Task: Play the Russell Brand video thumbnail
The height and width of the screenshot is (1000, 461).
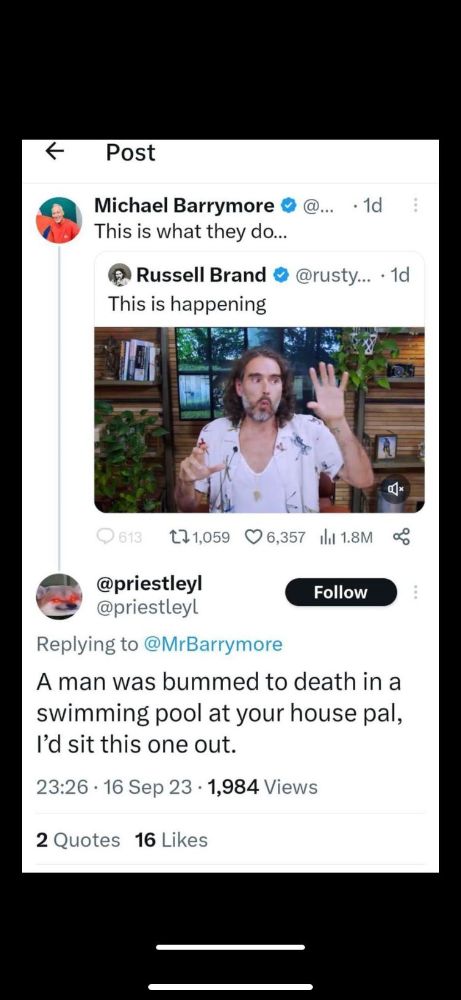Action: (x=260, y=420)
